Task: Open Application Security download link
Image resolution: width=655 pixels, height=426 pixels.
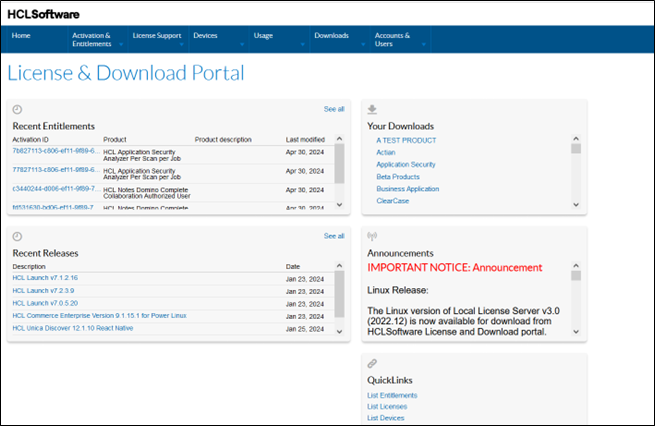Action: coord(406,165)
